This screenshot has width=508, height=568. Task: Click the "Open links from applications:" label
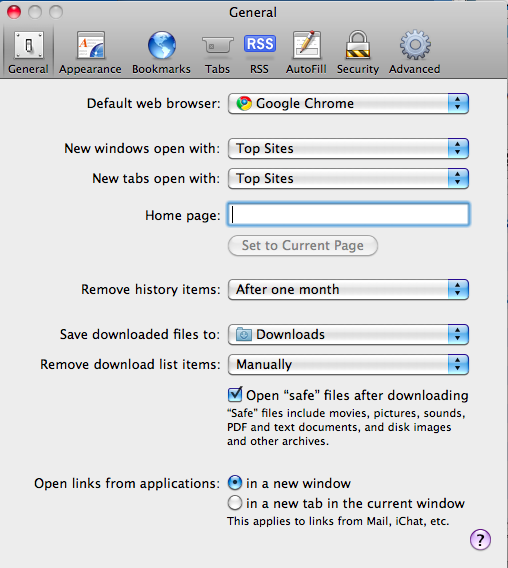[127, 484]
